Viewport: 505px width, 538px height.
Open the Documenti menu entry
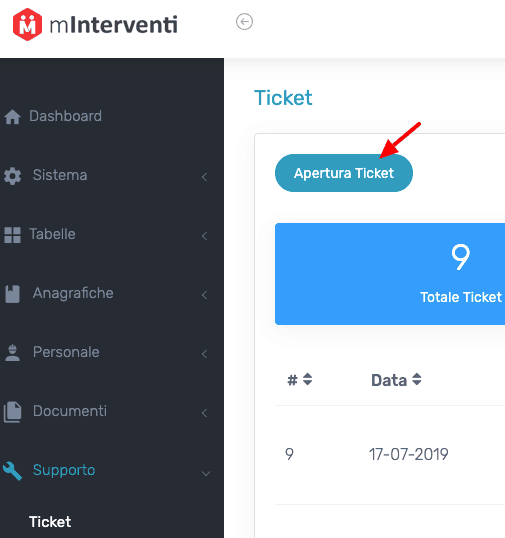[70, 411]
